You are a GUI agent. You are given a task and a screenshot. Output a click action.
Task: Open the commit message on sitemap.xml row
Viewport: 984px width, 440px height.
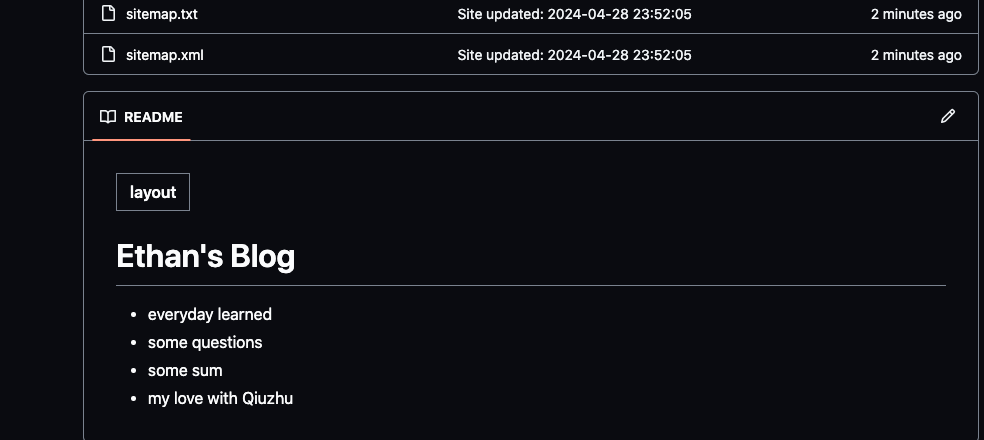(574, 55)
